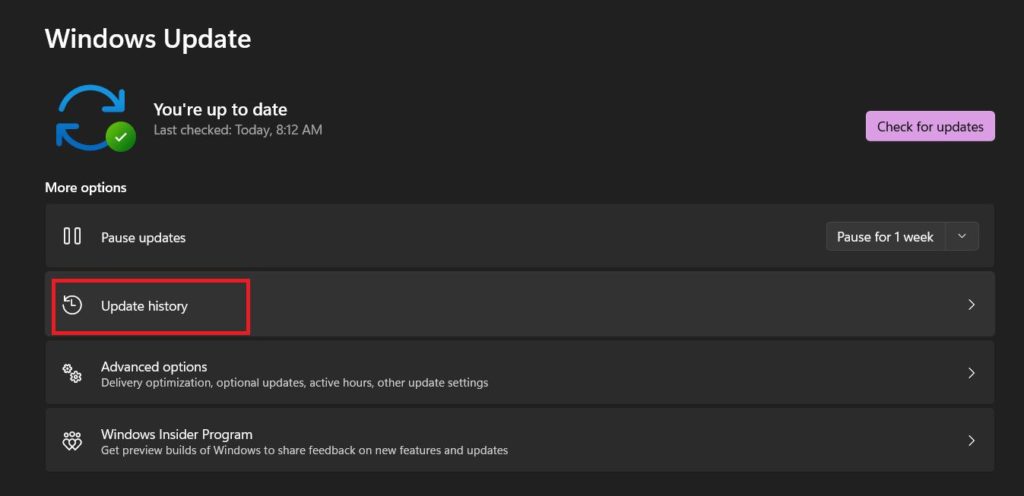Click the pause icon beside Pause updates
Screen dimensions: 1024x496
(x=72, y=237)
